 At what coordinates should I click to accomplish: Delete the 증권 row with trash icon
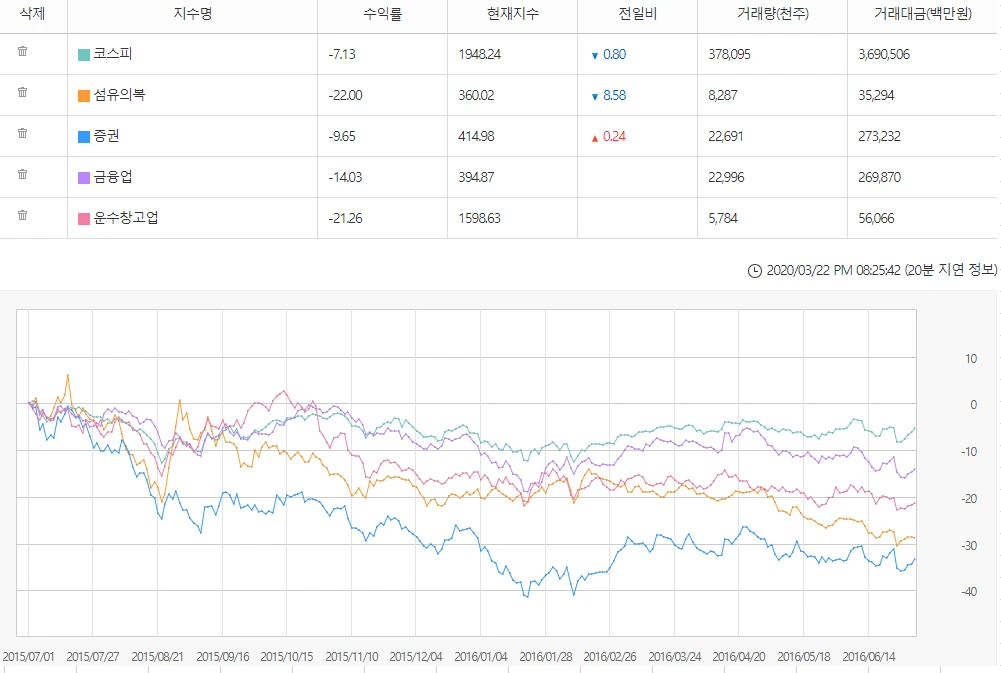(x=22, y=133)
